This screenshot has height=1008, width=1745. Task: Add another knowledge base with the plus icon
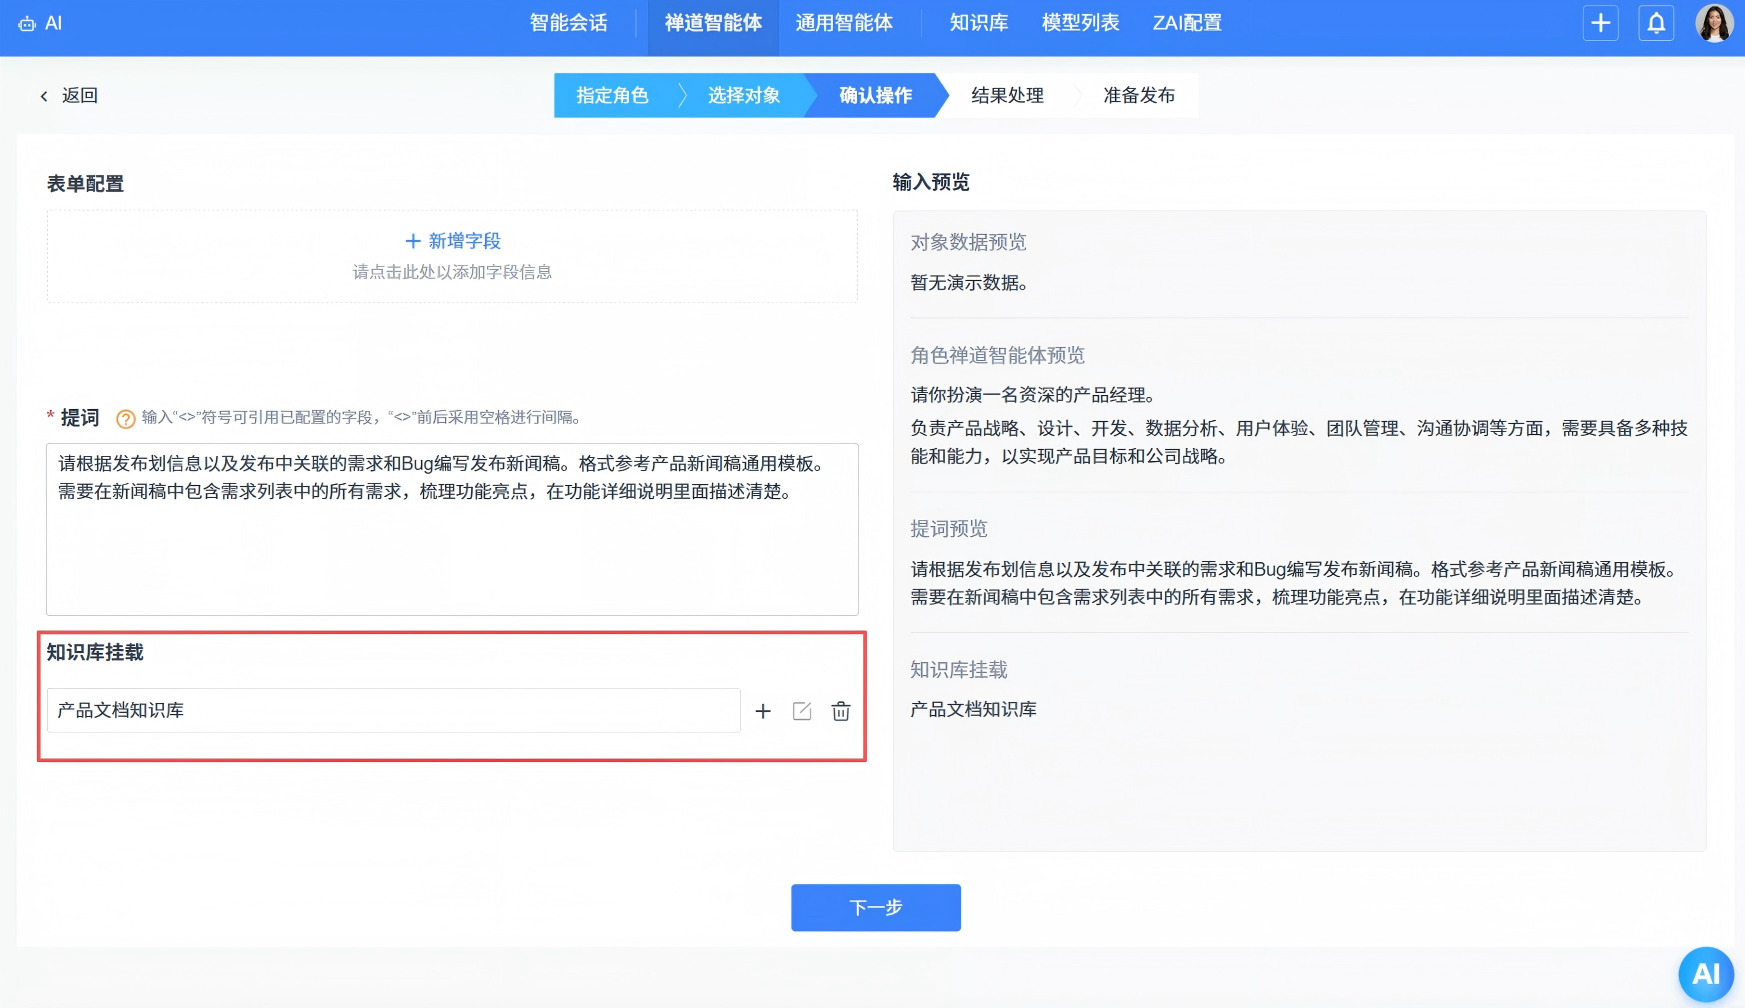pos(763,711)
